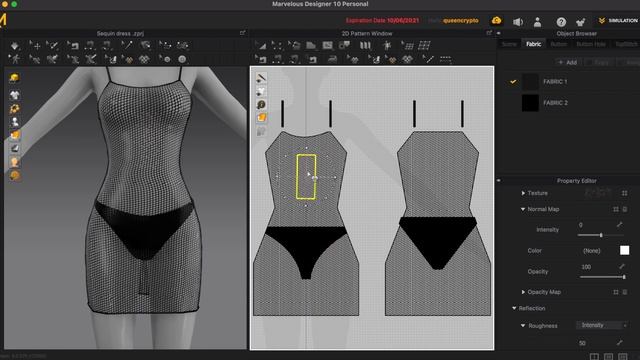Select the Polygon pattern tool
The image size is (640, 360).
[311, 45]
